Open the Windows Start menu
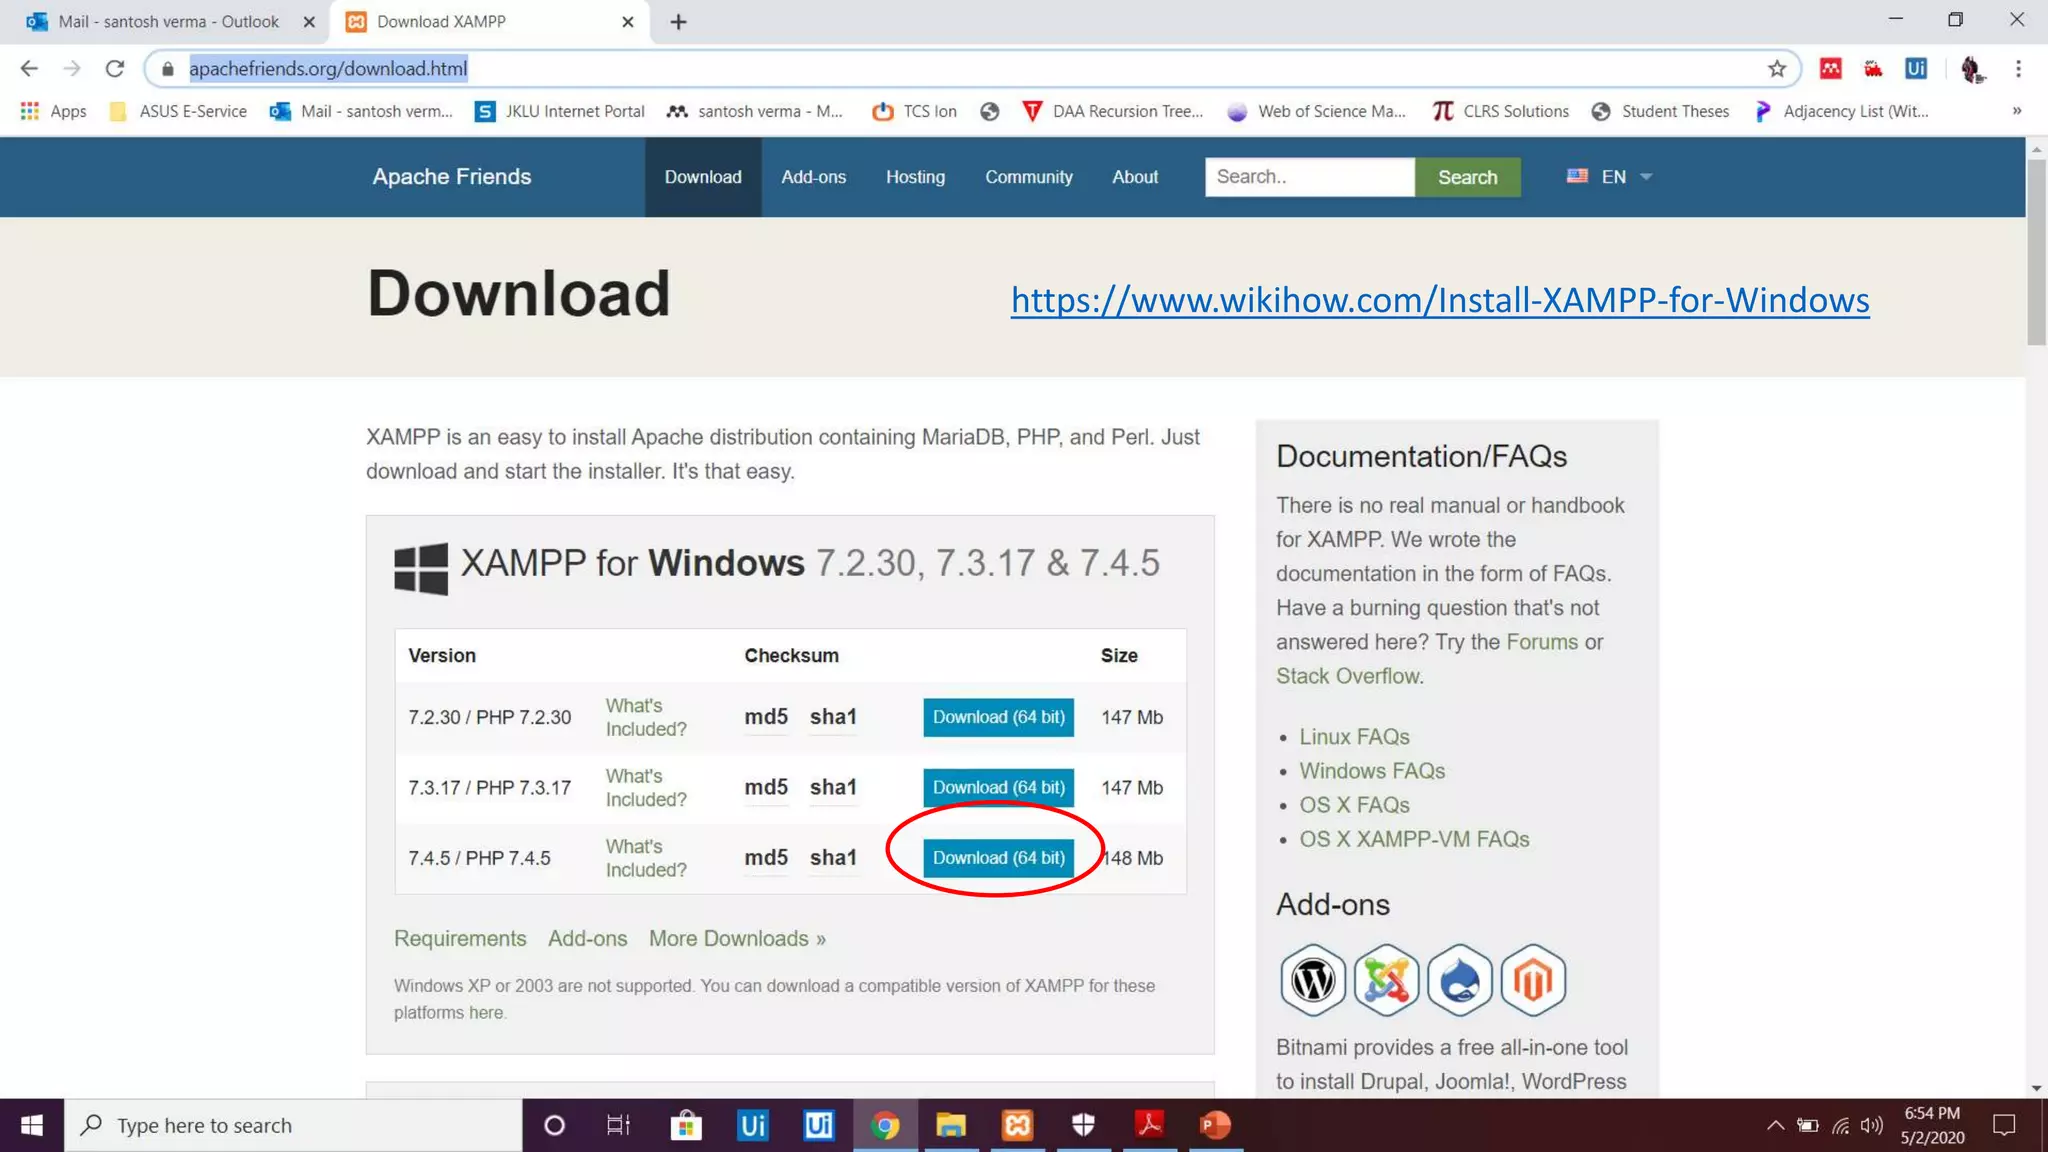The height and width of the screenshot is (1152, 2048). coord(31,1125)
